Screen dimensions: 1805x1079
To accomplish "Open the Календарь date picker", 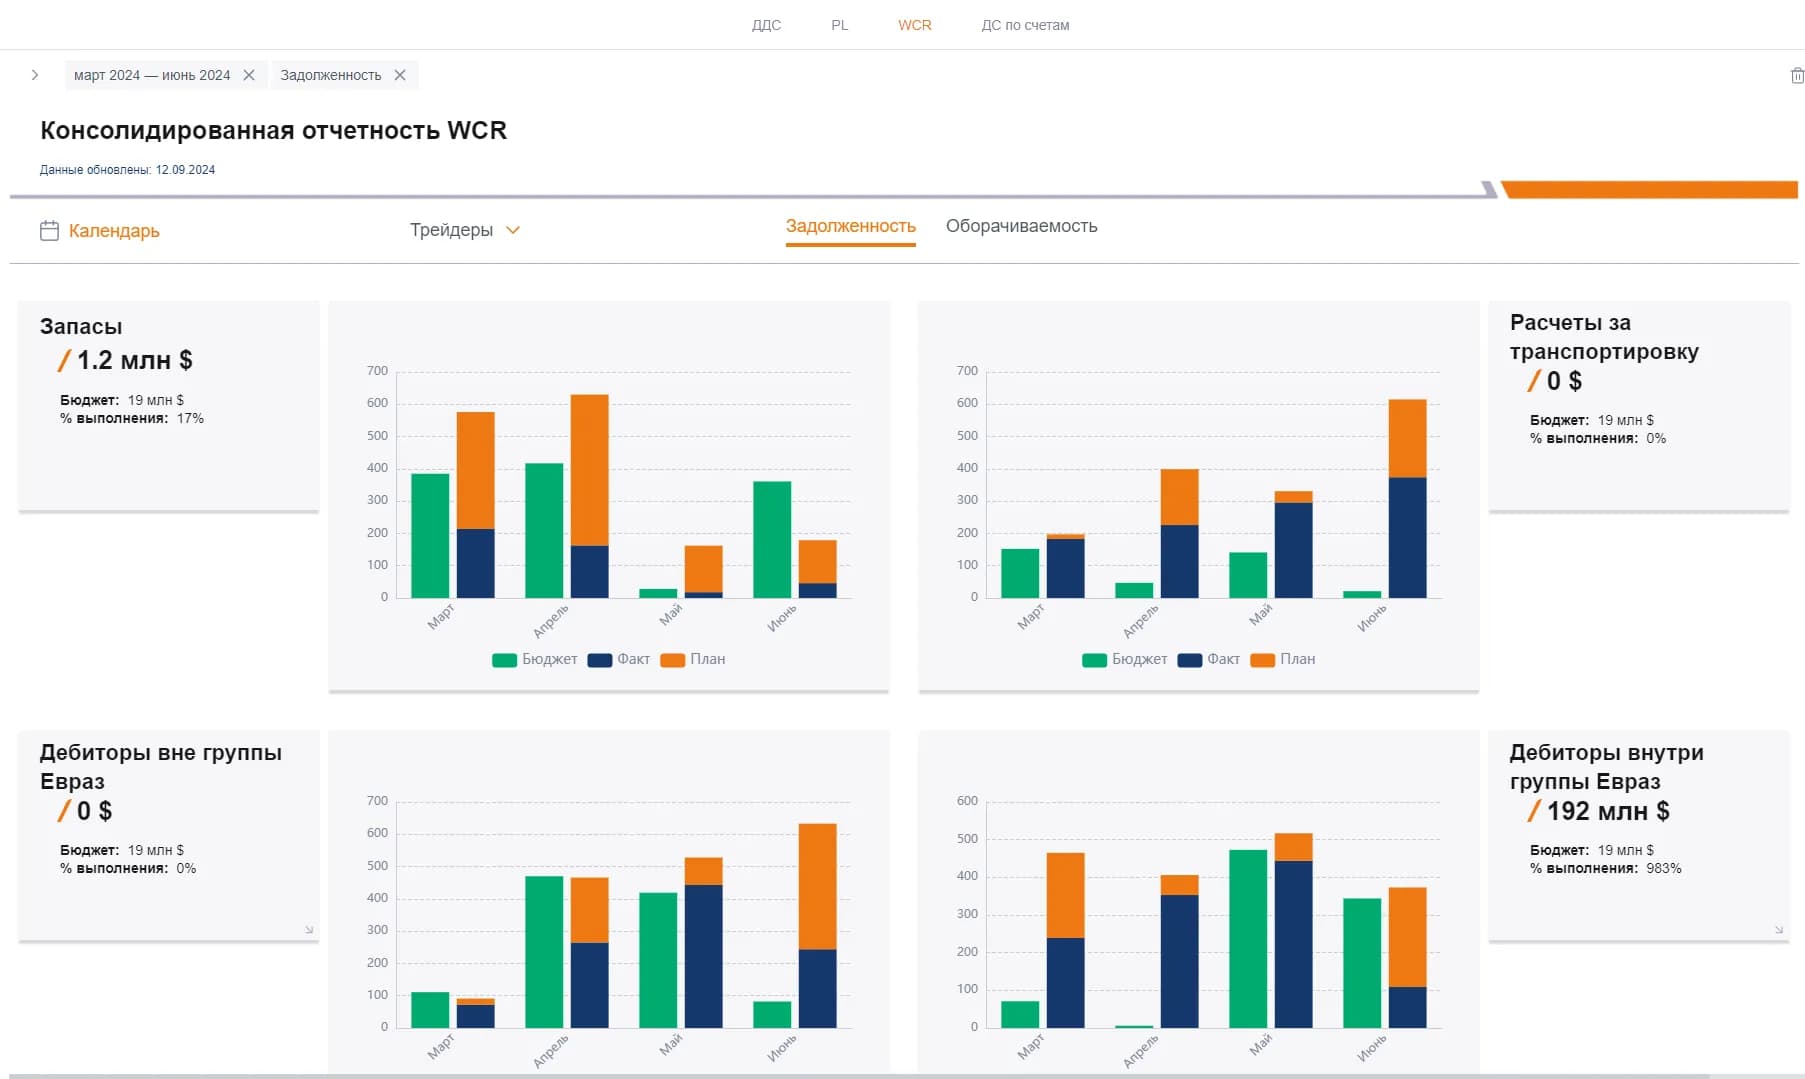I will coord(114,231).
